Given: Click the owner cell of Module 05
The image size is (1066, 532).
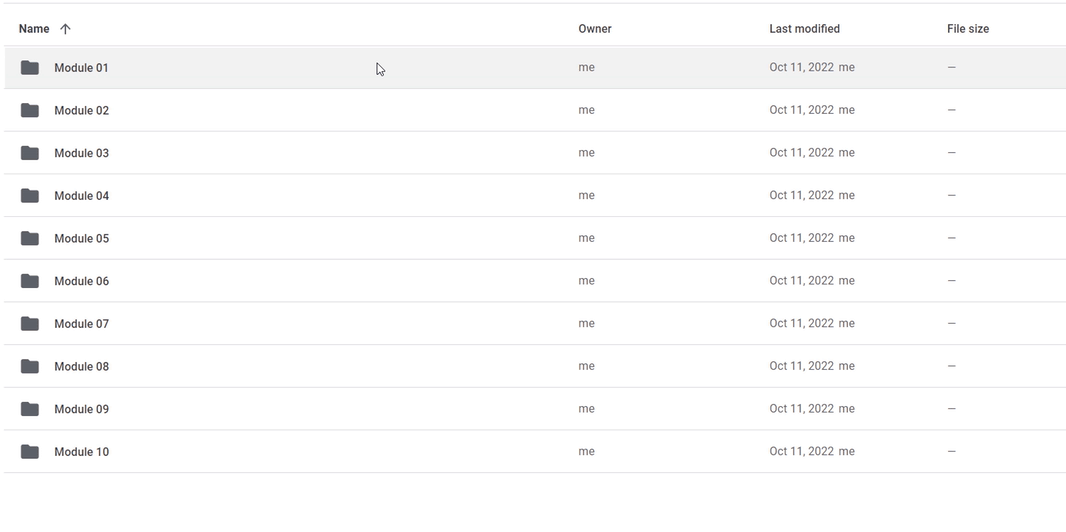Looking at the screenshot, I should (586, 238).
